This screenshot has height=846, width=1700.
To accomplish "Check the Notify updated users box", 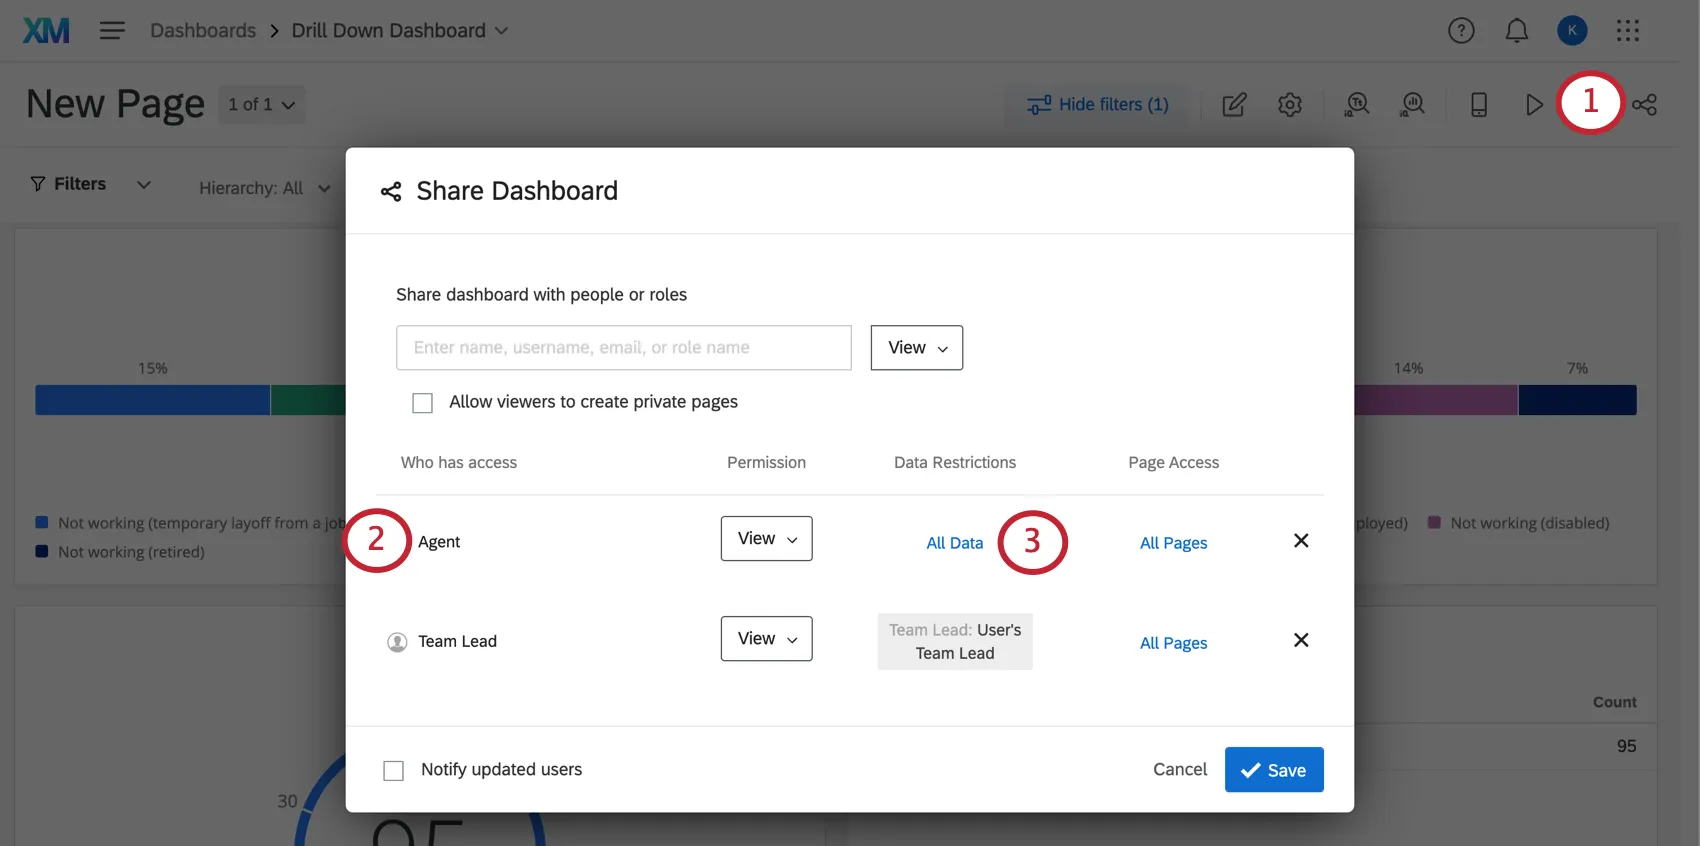I will pyautogui.click(x=394, y=771).
